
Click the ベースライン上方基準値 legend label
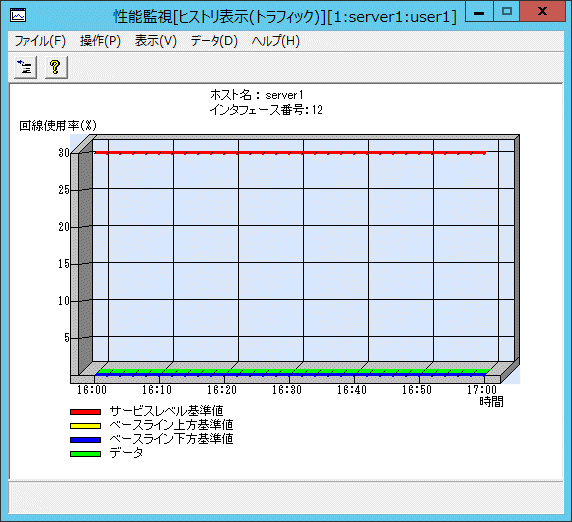171,425
